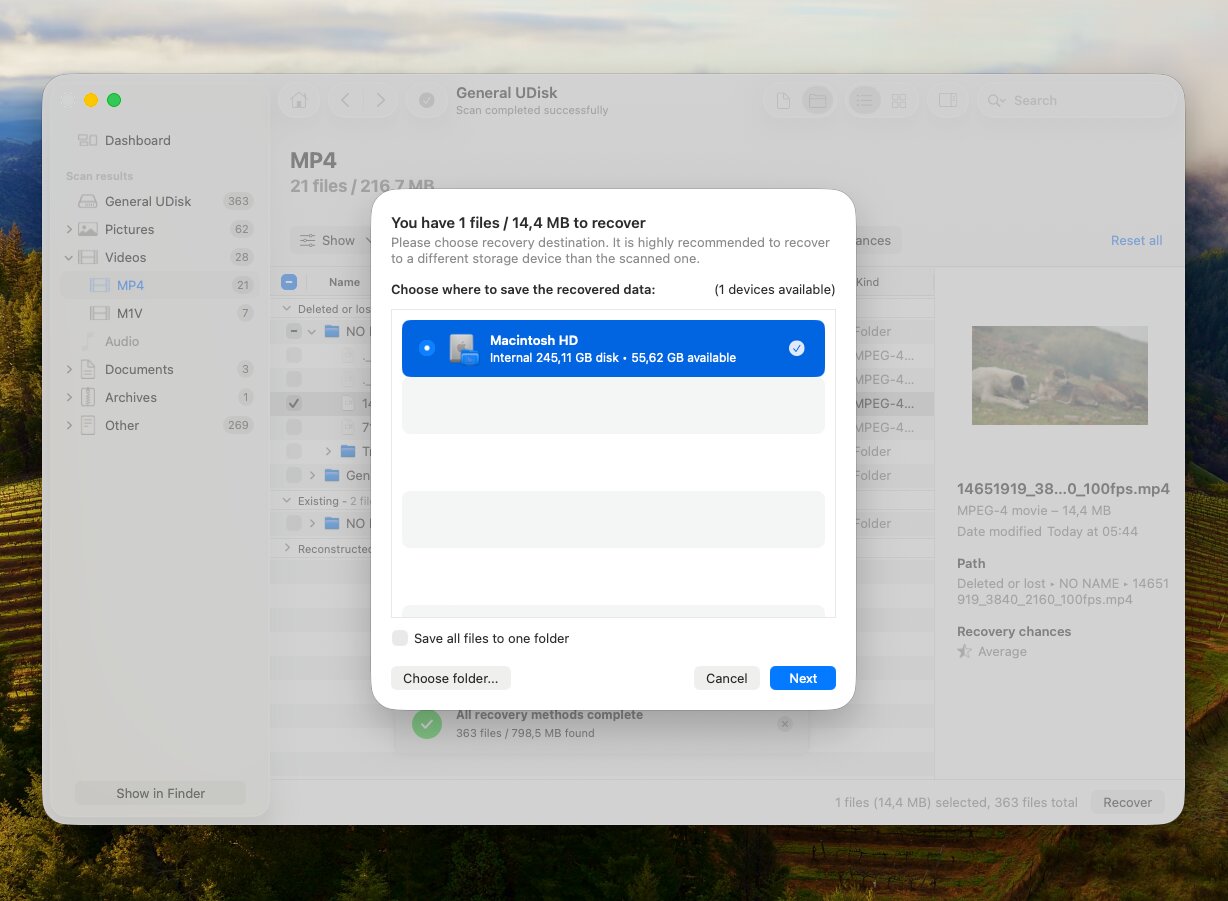Click the Average recovery chances star

click(964, 651)
